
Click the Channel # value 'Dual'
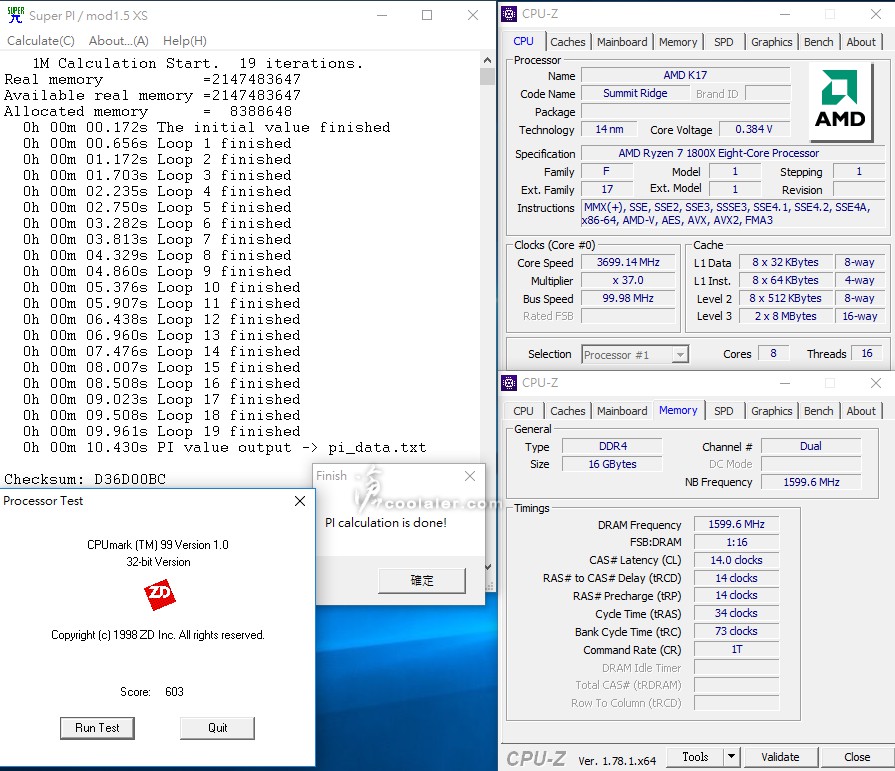[811, 446]
